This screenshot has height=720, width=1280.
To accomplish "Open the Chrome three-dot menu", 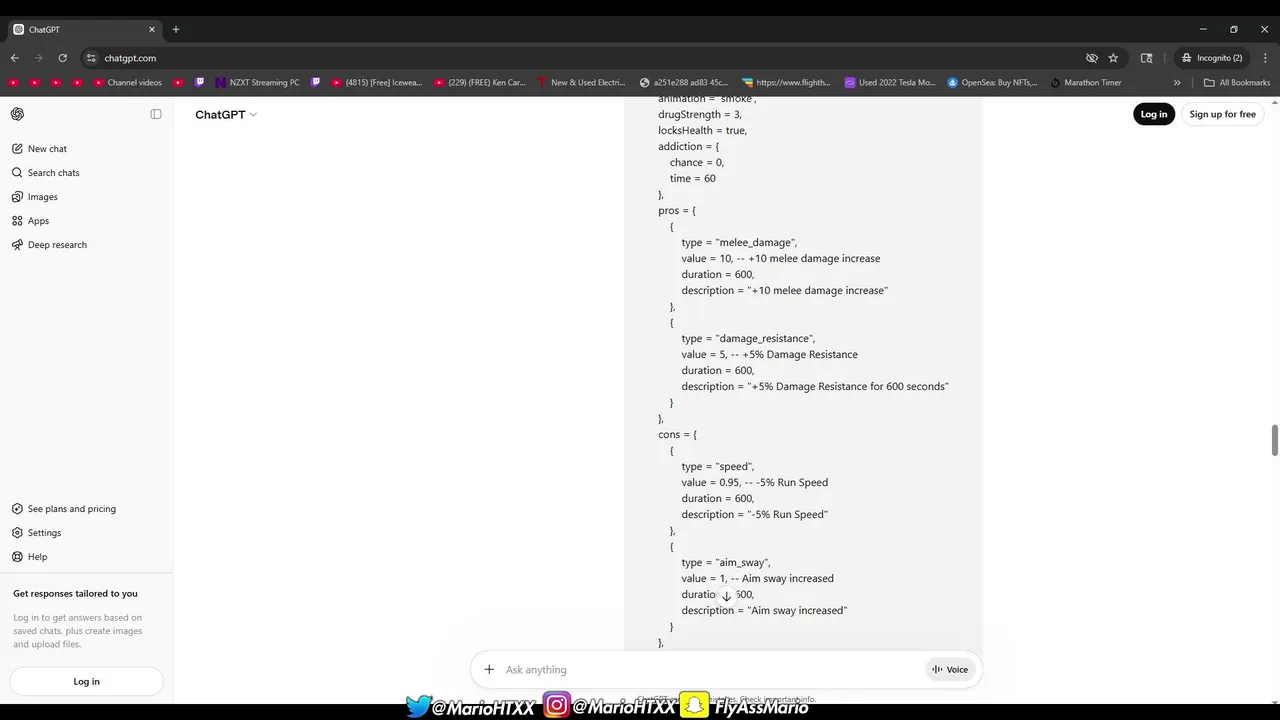I will click(1265, 58).
